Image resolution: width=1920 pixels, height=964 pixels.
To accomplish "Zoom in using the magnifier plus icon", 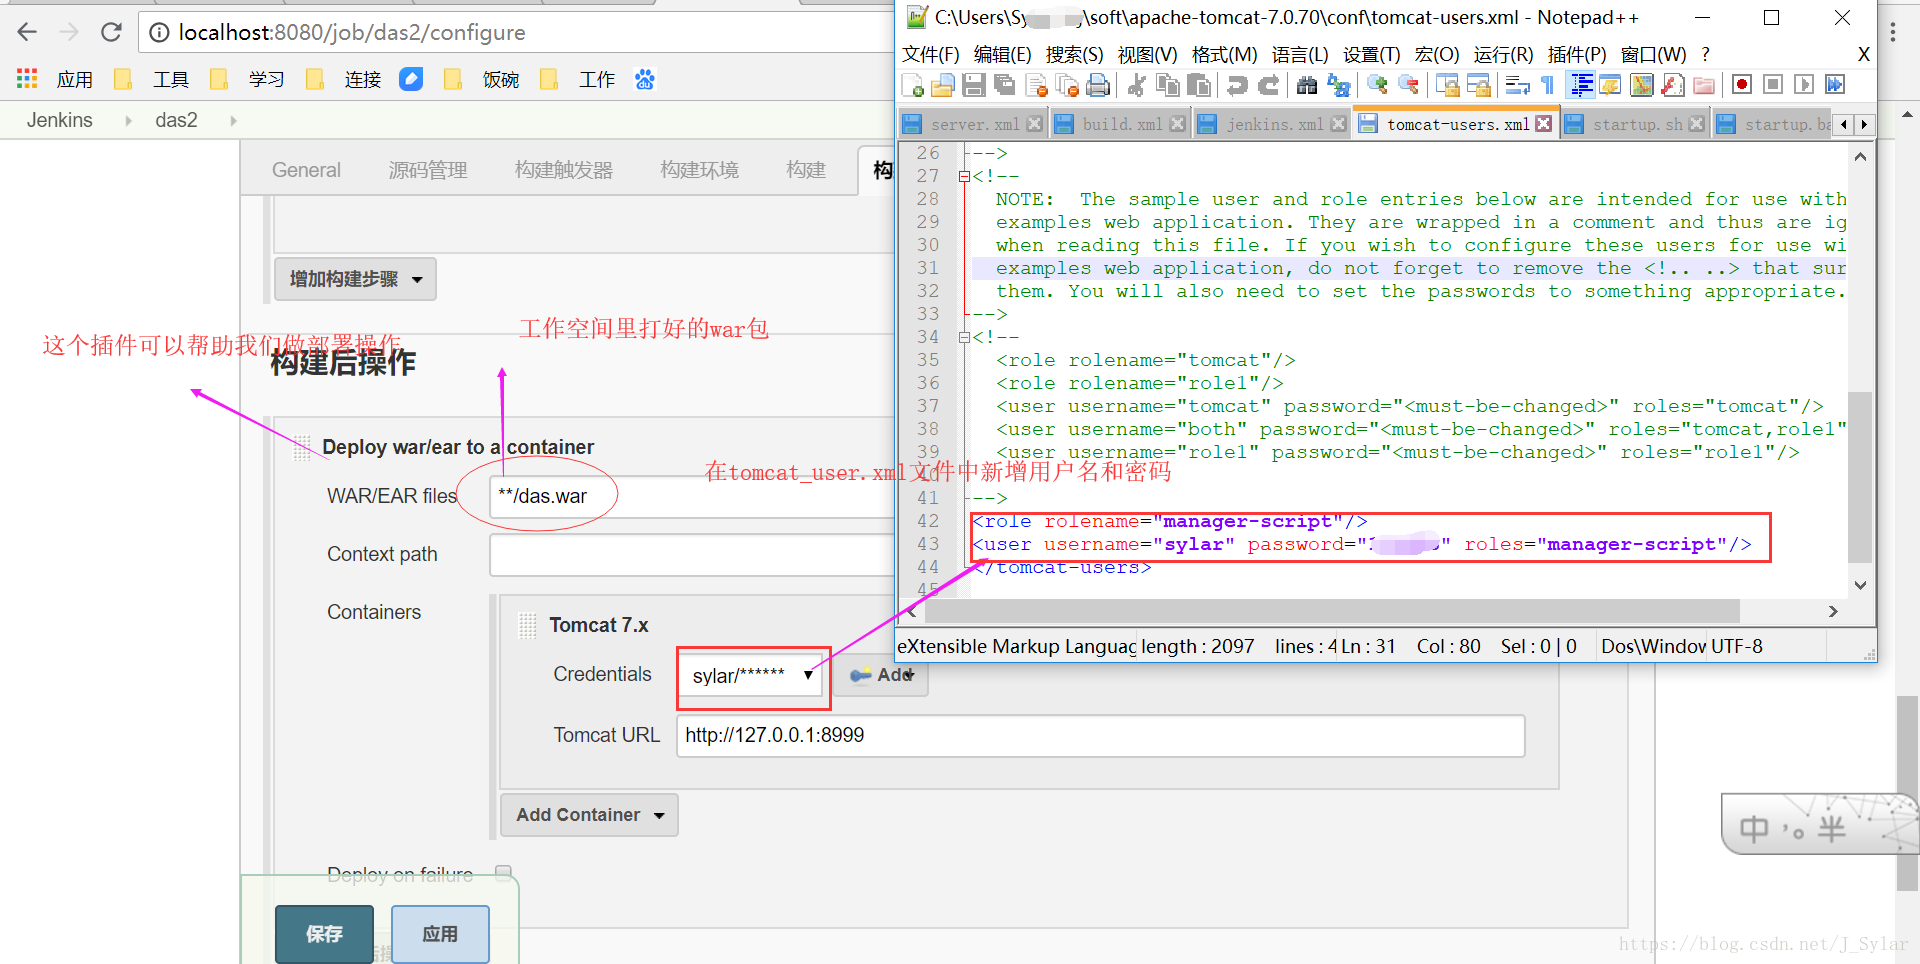I will coord(1377,85).
